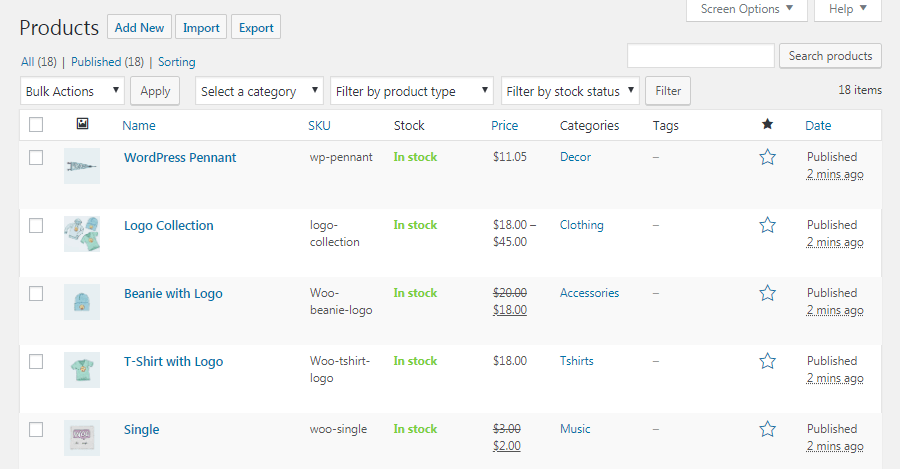Toggle the featured star on Single product

767,429
